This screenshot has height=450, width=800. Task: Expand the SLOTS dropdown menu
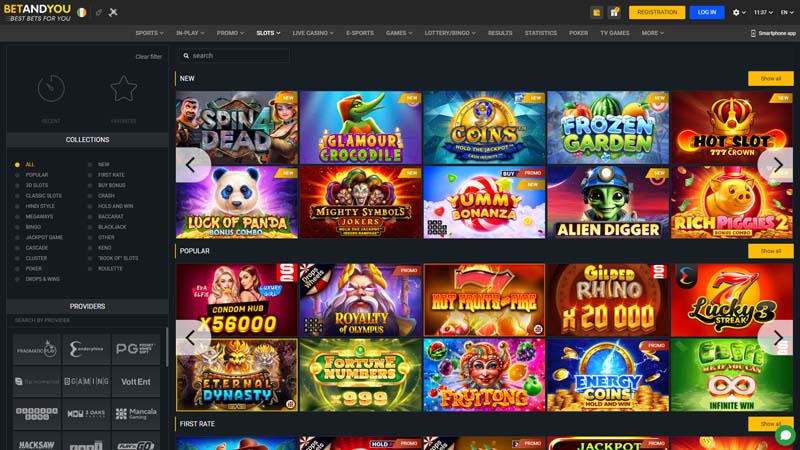point(268,33)
